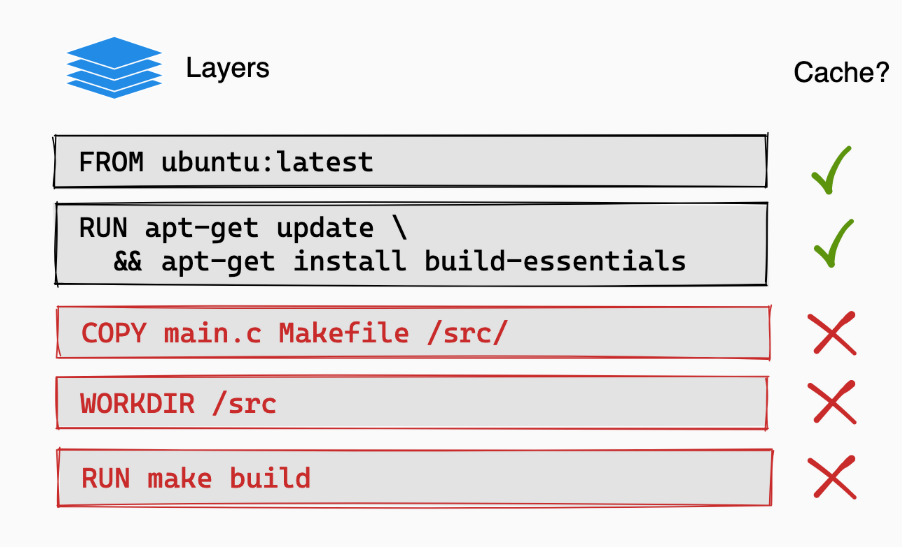Viewport: 902px width, 547px height.
Task: Click the word Makefile in the COPY line
Action: (x=344, y=333)
